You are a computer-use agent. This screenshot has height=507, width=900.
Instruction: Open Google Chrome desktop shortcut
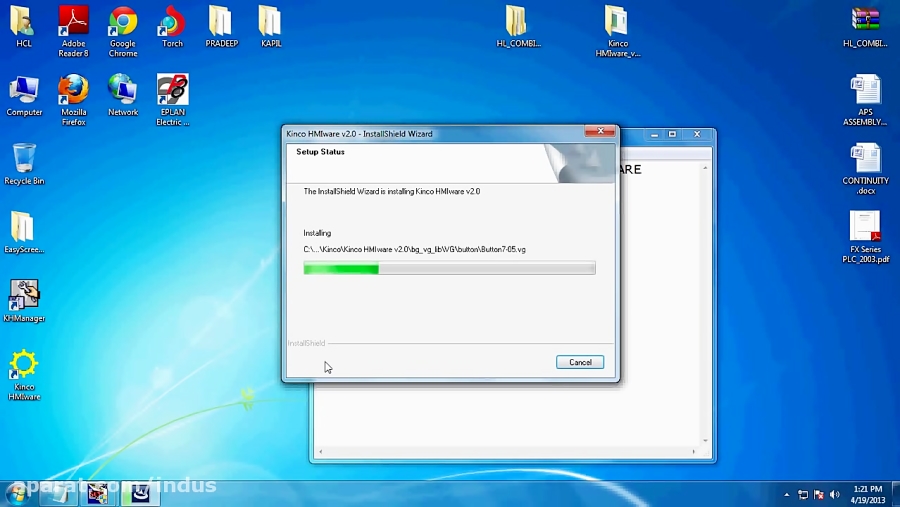coord(123,31)
